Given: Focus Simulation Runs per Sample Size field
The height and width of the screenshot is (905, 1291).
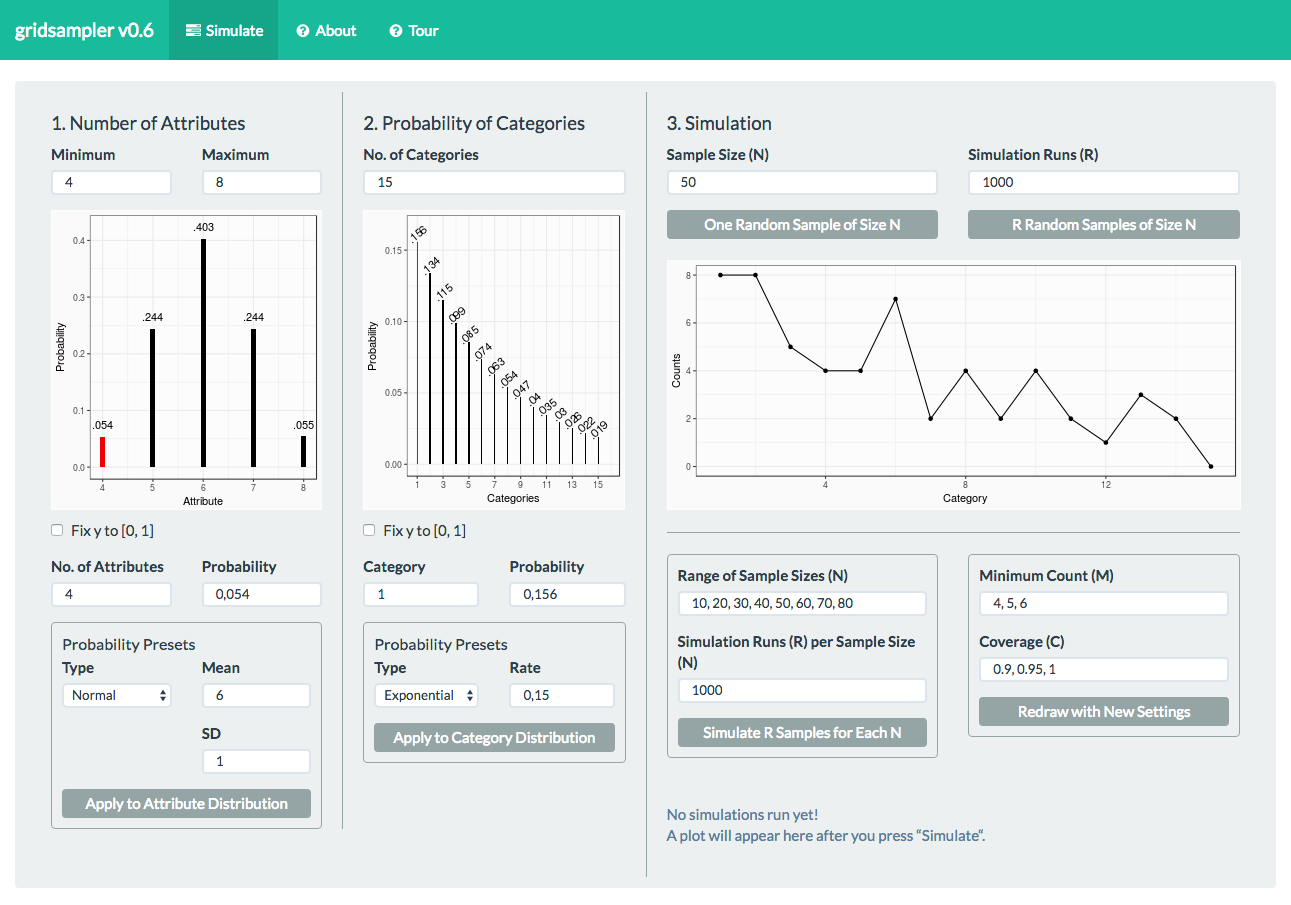Looking at the screenshot, I should (x=802, y=690).
